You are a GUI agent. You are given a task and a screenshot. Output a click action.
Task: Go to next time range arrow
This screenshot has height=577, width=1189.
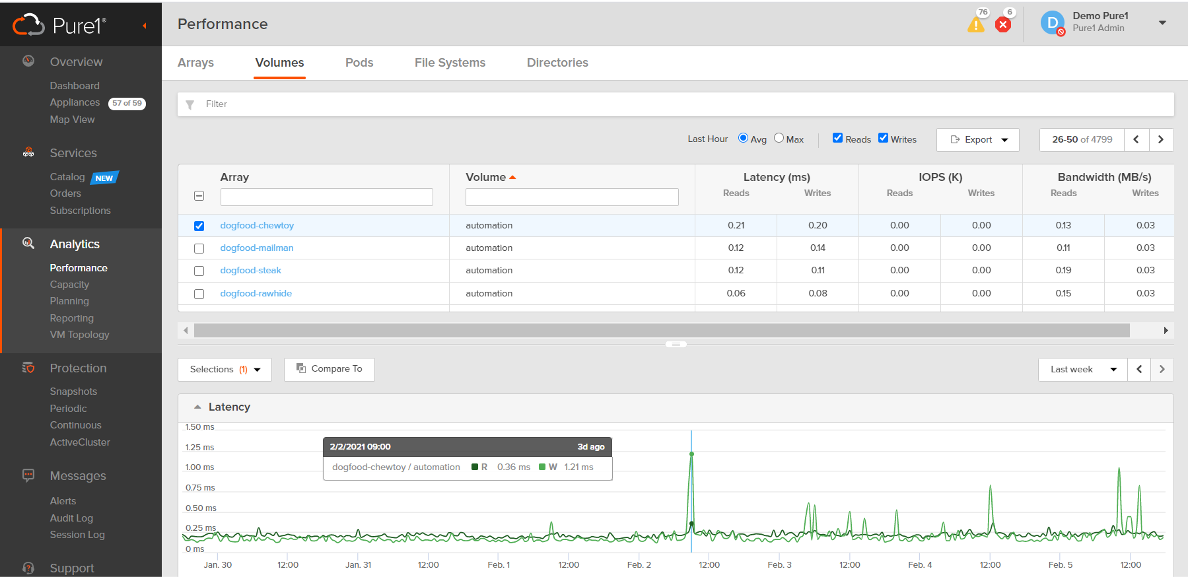[1162, 369]
